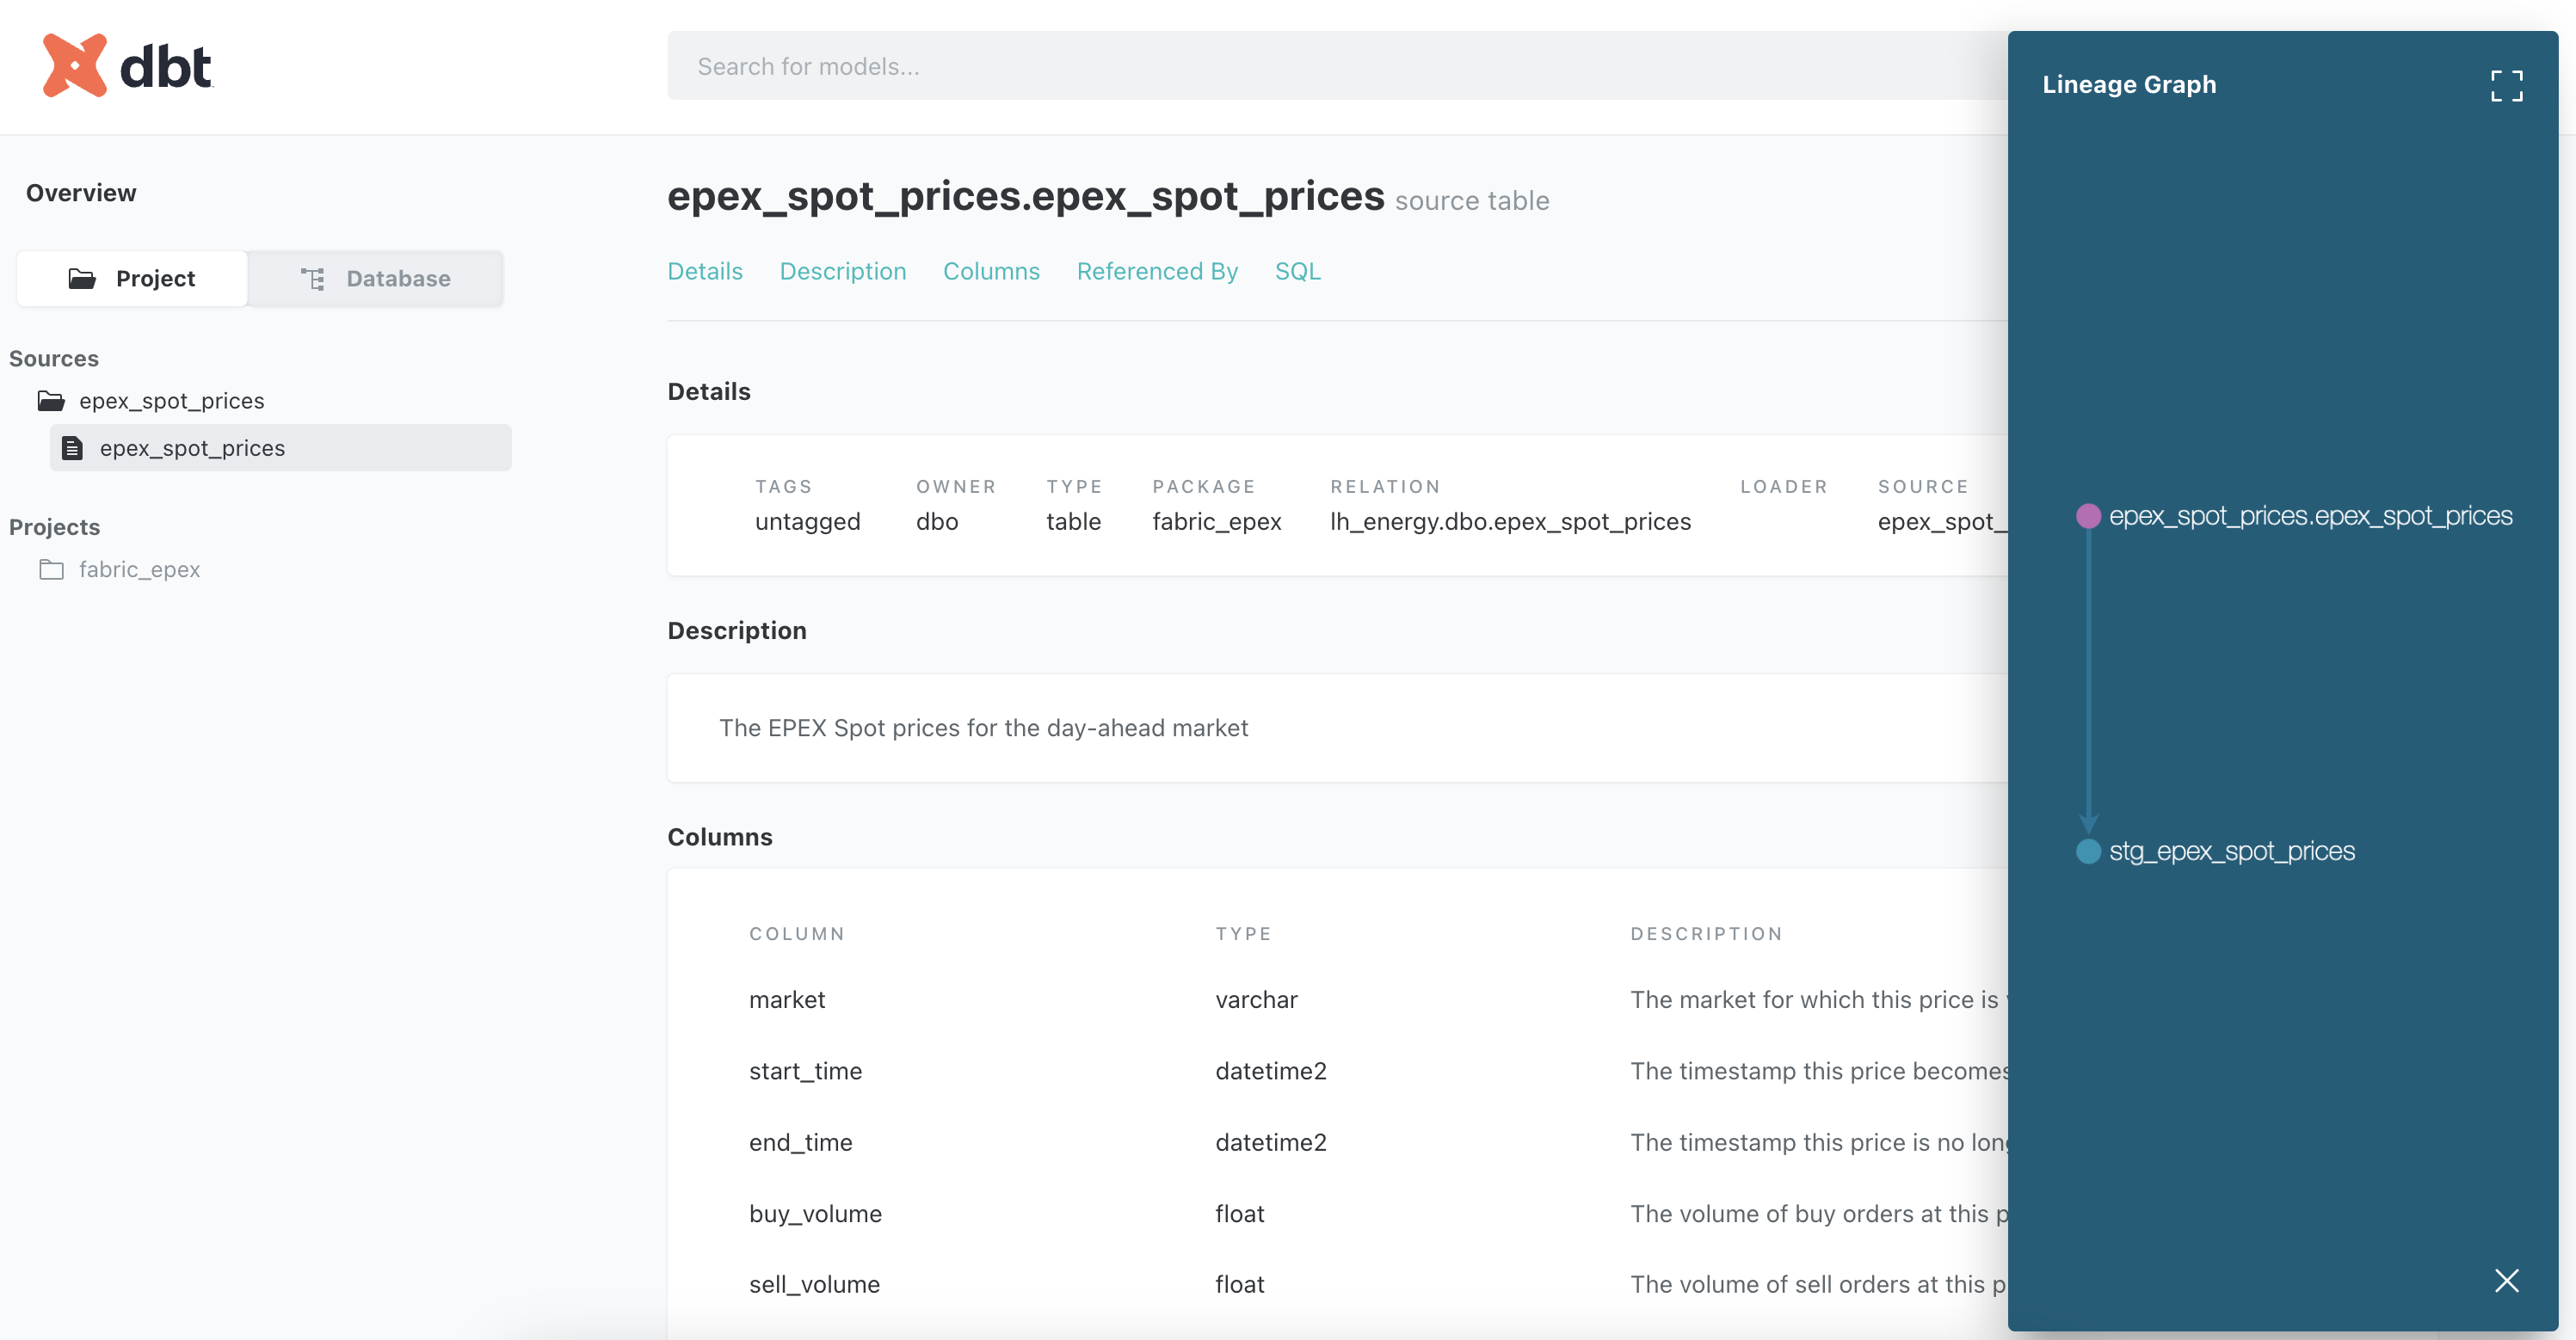This screenshot has width=2576, height=1340.
Task: Click the blue stg_epex_spot_prices node
Action: click(x=2088, y=851)
